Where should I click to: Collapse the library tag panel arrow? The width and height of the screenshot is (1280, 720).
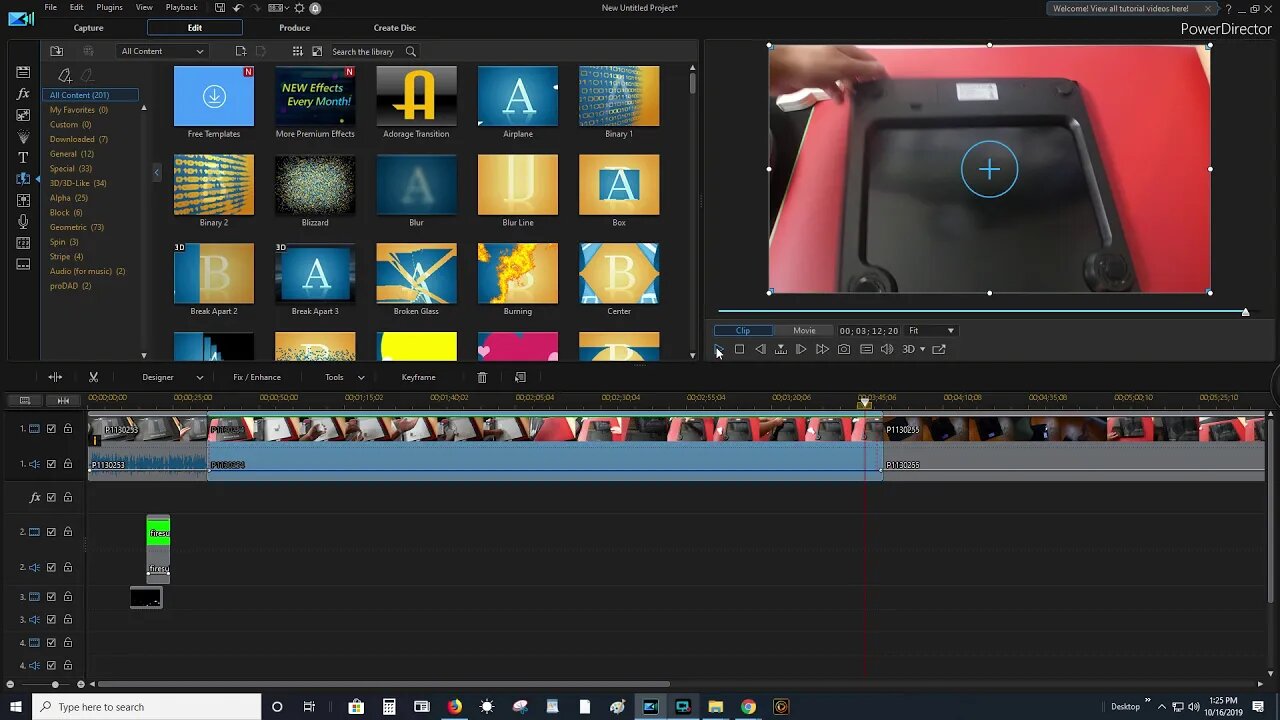156,172
